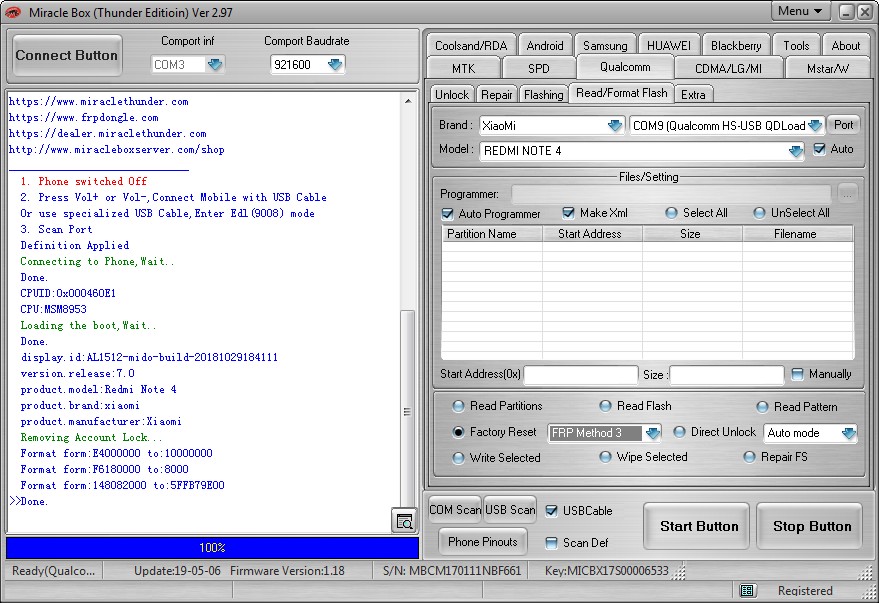Image resolution: width=879 pixels, height=603 pixels.
Task: Click the USB Scan button
Action: pos(510,509)
